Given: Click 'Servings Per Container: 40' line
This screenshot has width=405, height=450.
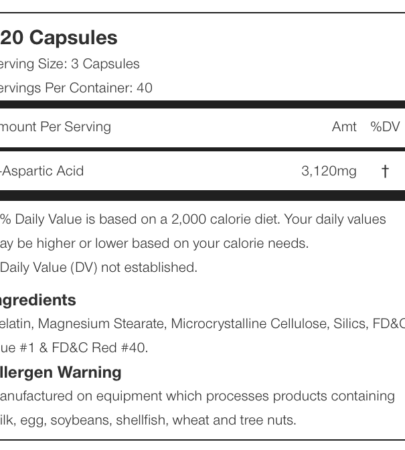Looking at the screenshot, I should click(76, 88).
